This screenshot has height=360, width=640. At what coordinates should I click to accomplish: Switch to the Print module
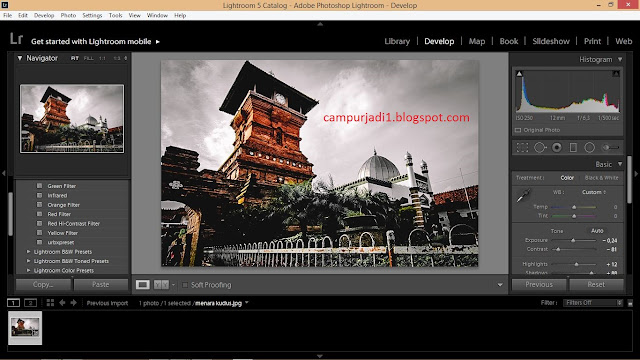(592, 41)
